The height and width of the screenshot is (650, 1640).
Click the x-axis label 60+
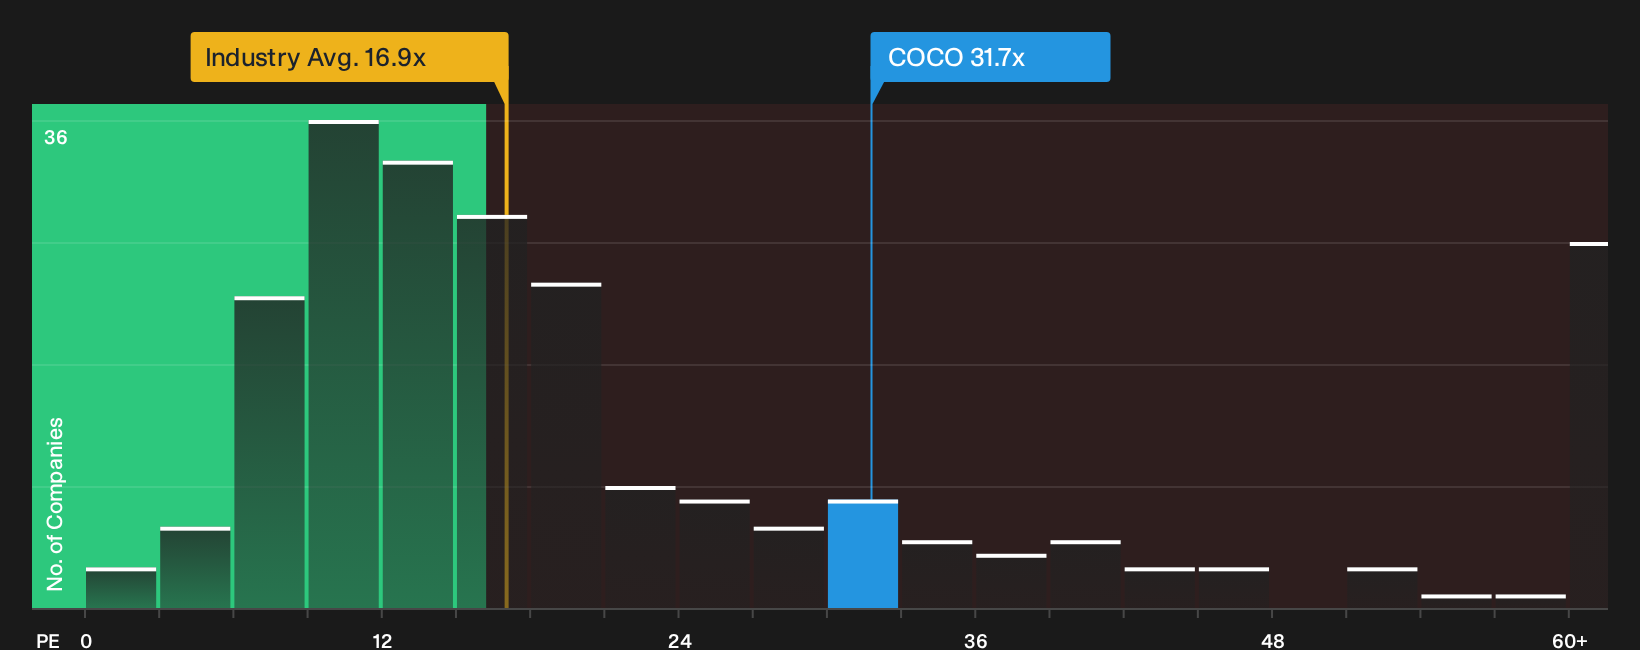coord(1570,641)
